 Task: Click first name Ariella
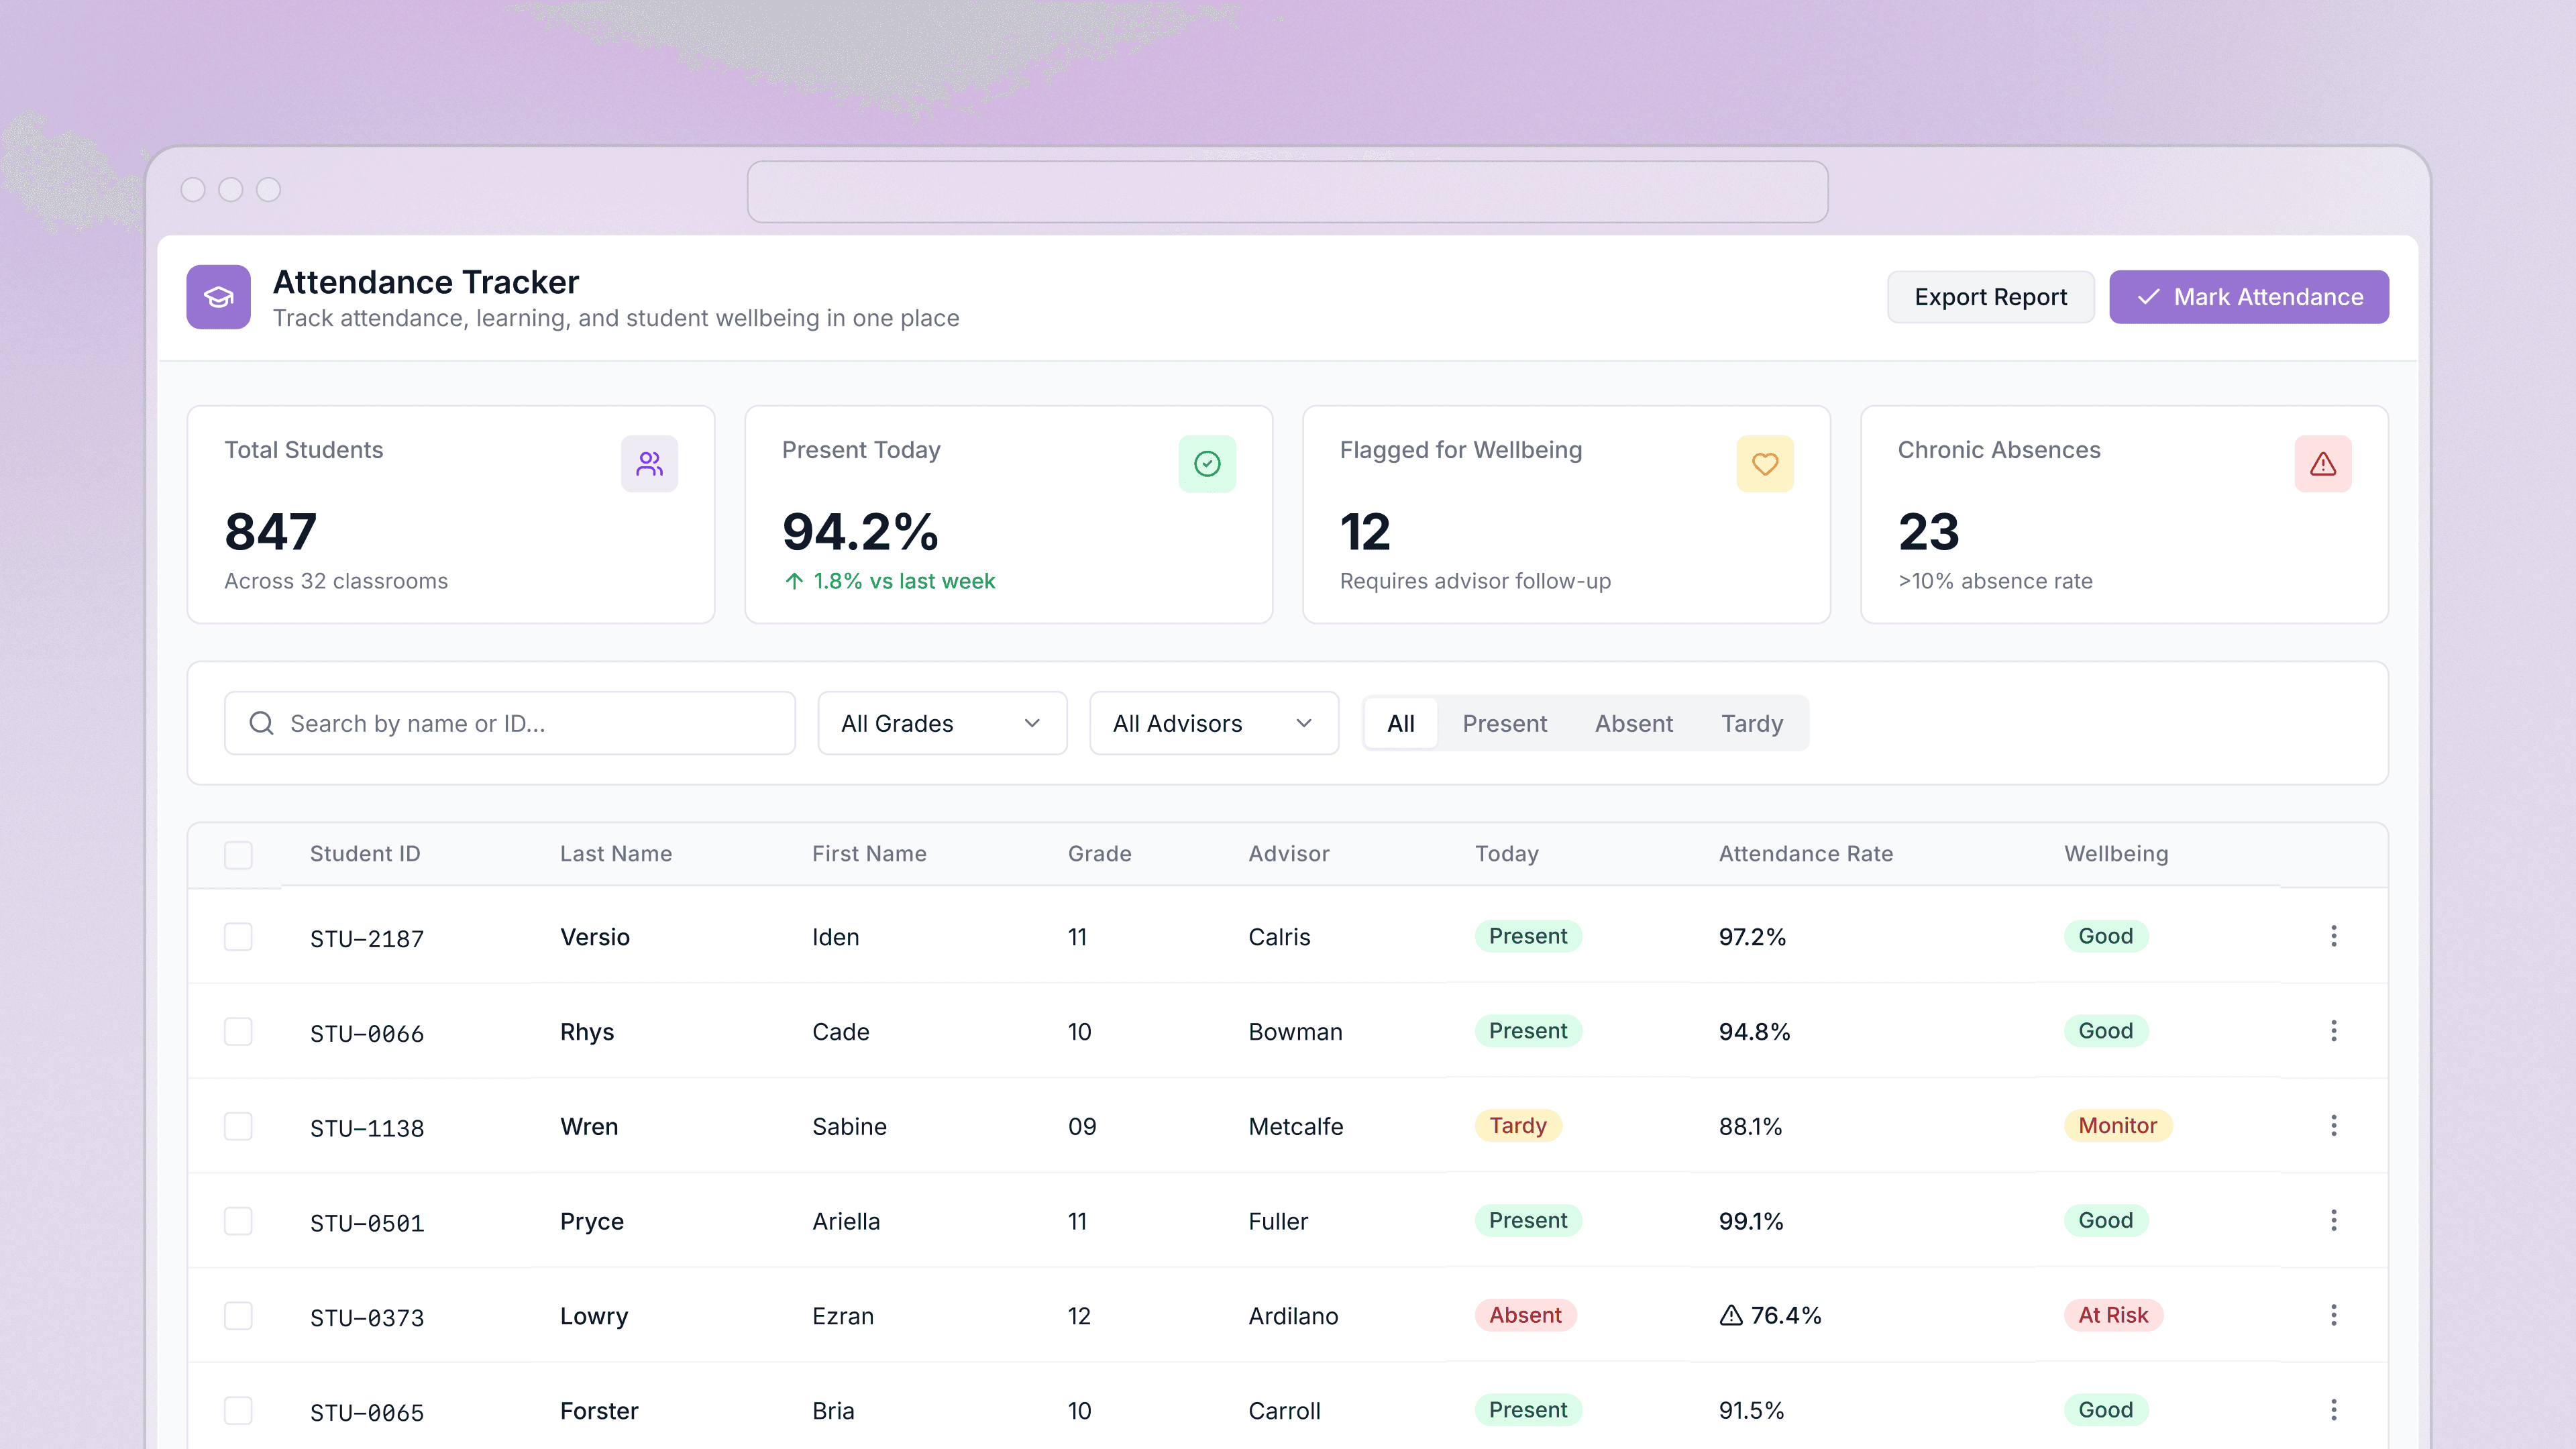(846, 1221)
